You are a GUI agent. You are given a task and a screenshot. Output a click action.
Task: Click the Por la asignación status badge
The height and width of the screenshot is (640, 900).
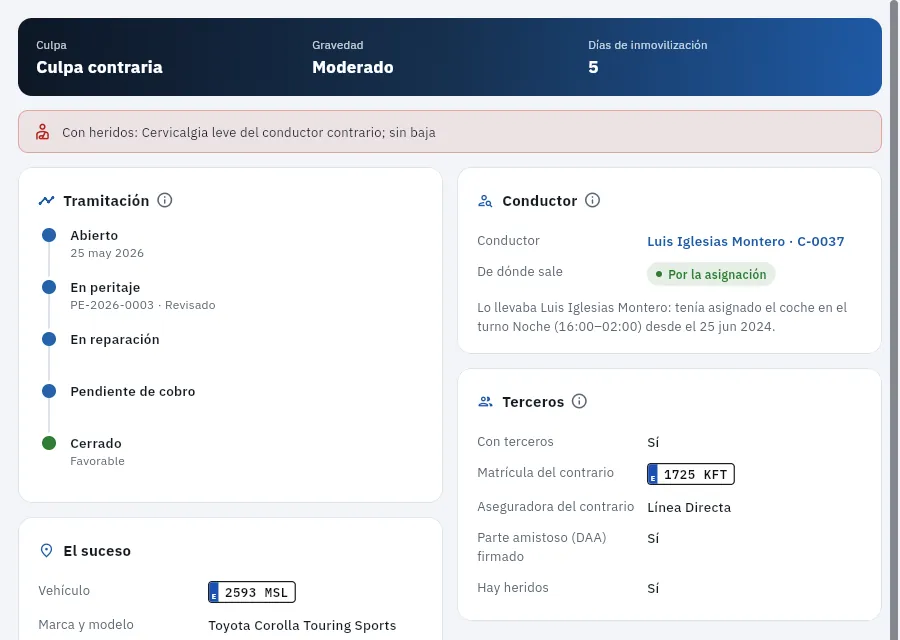pyautogui.click(x=711, y=274)
